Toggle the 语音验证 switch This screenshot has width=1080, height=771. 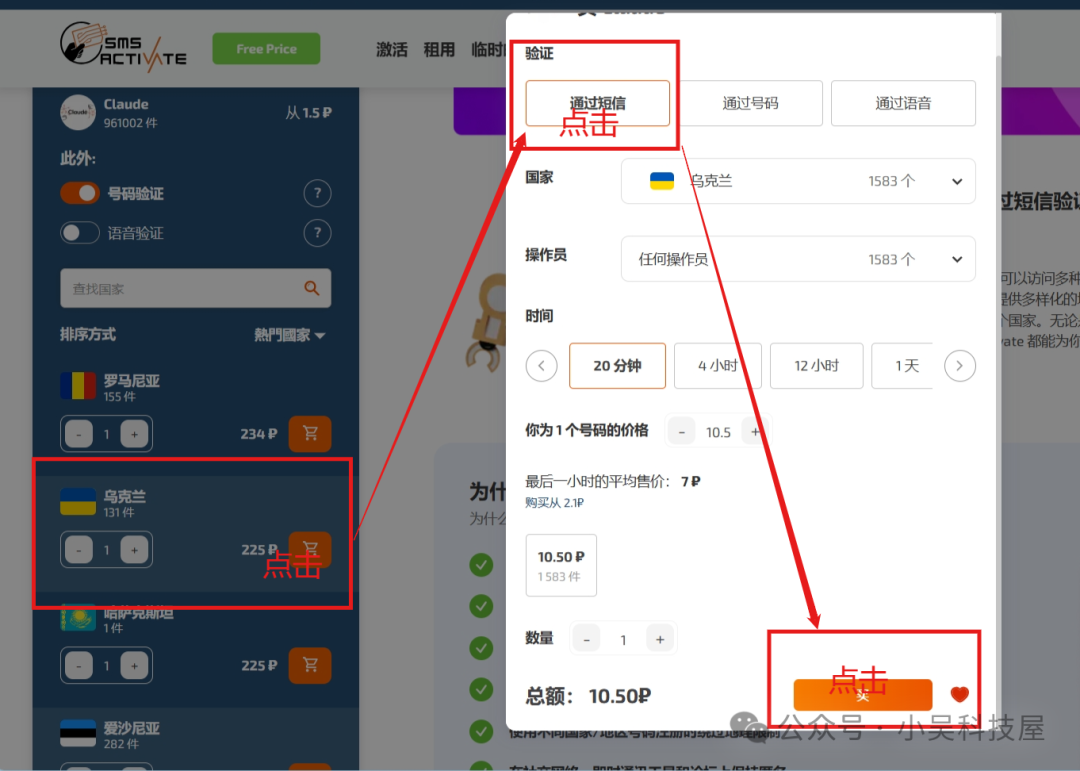(x=80, y=233)
